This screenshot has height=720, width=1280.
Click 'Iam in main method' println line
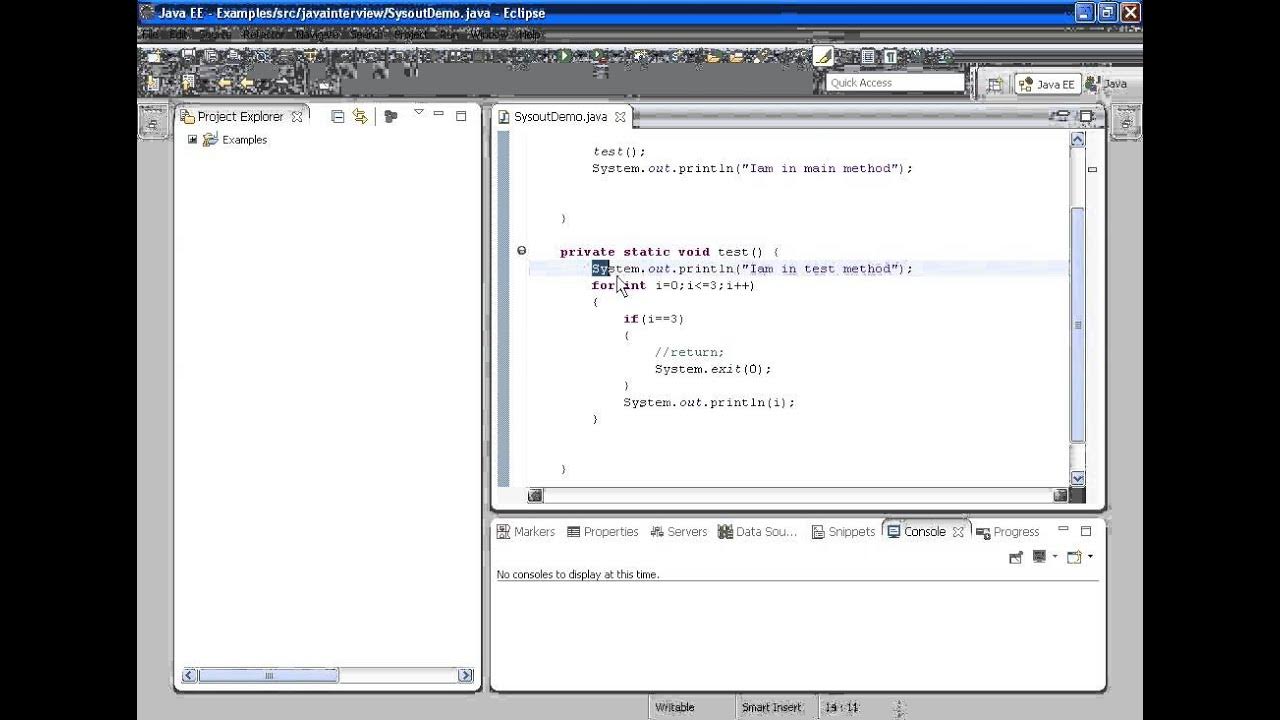tap(752, 169)
